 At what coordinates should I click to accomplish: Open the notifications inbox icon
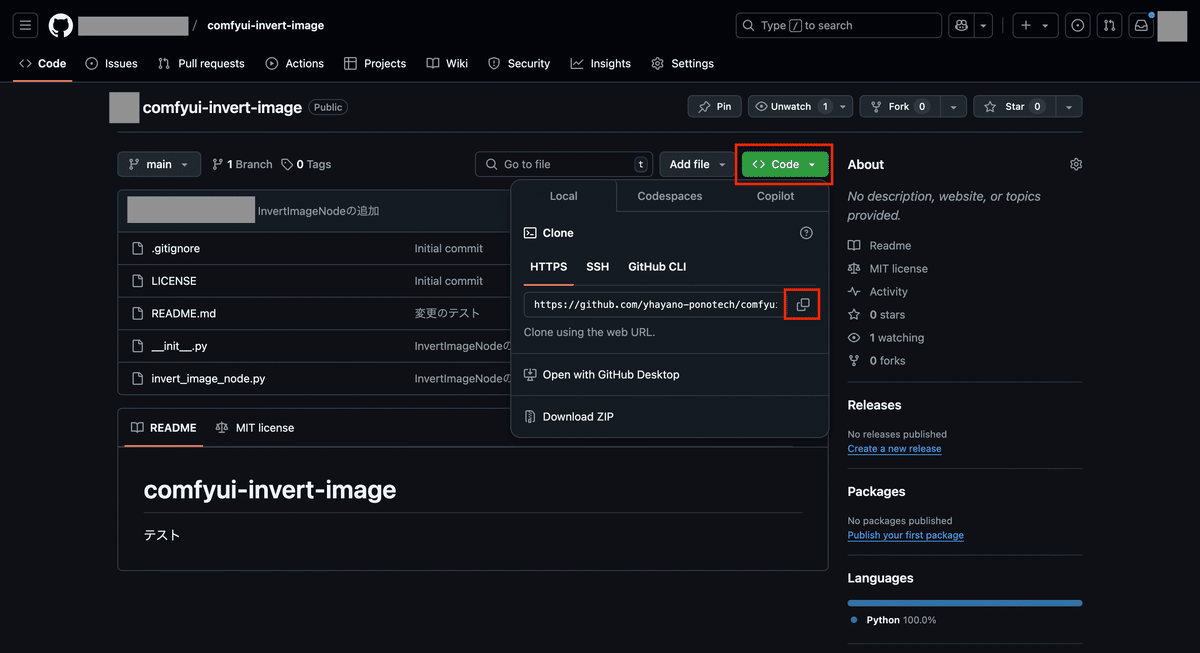tap(1141, 25)
